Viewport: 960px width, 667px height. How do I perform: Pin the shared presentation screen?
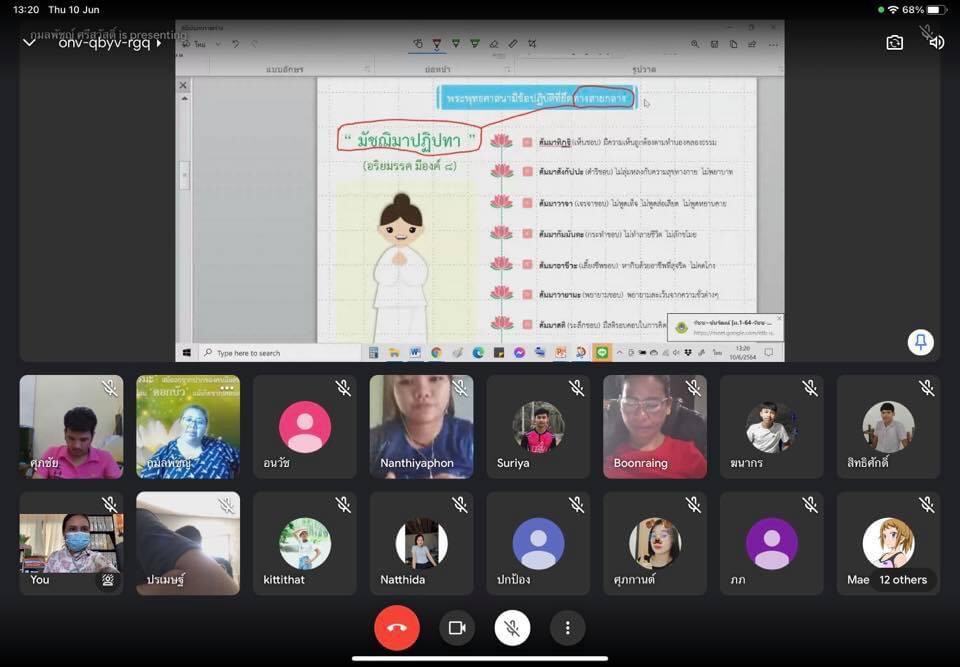pos(920,342)
